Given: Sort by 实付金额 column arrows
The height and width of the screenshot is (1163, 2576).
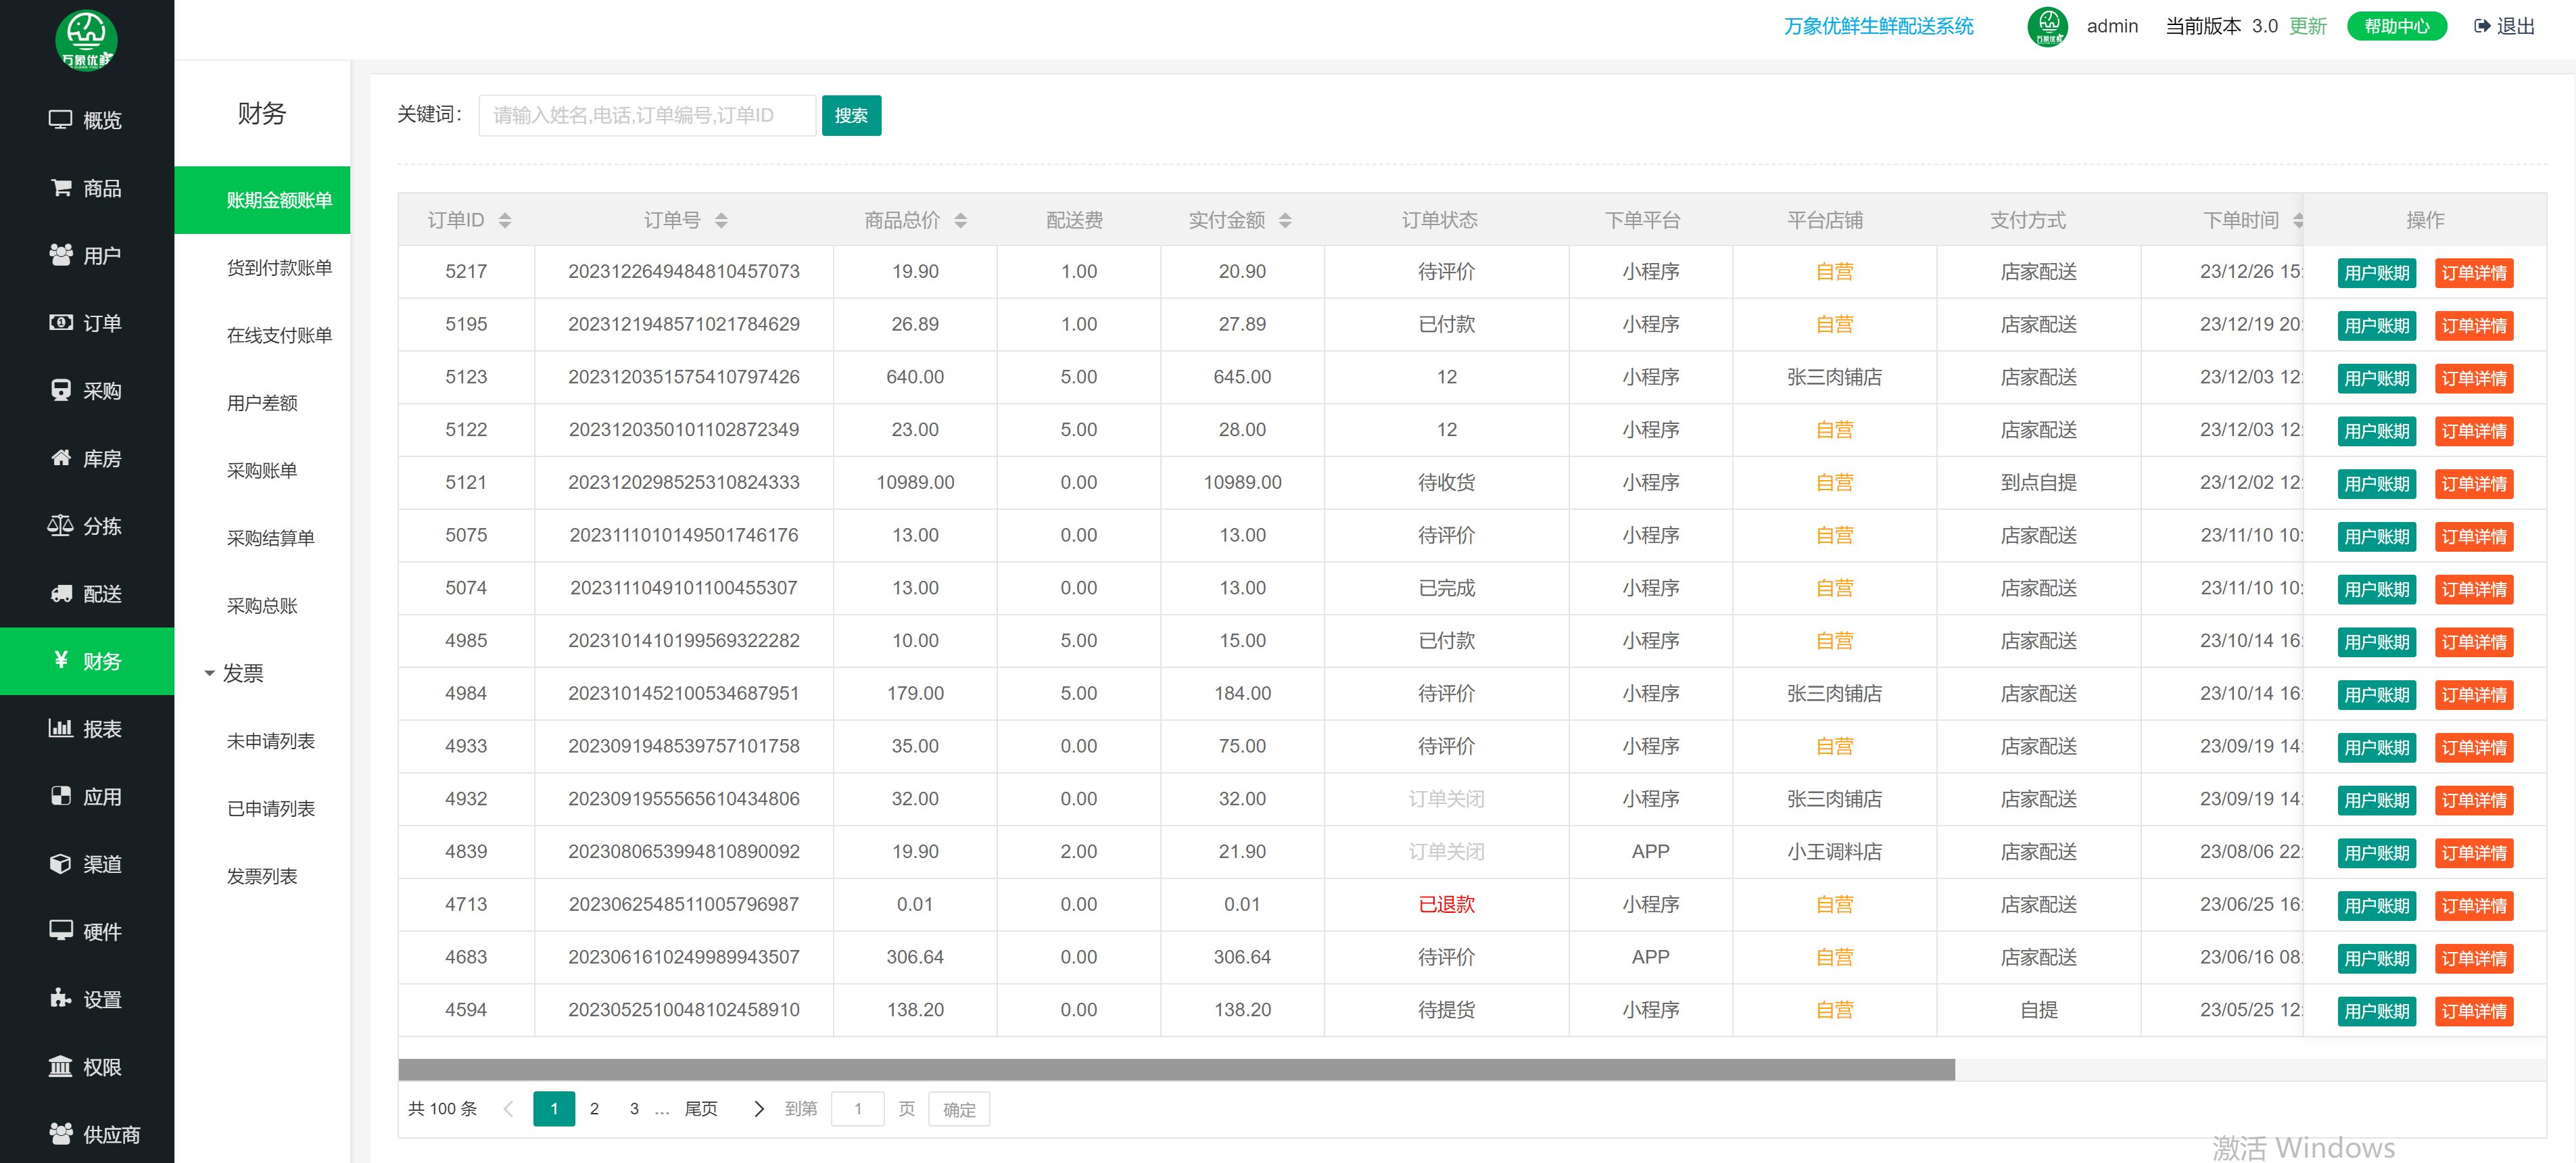Looking at the screenshot, I should pos(1285,220).
